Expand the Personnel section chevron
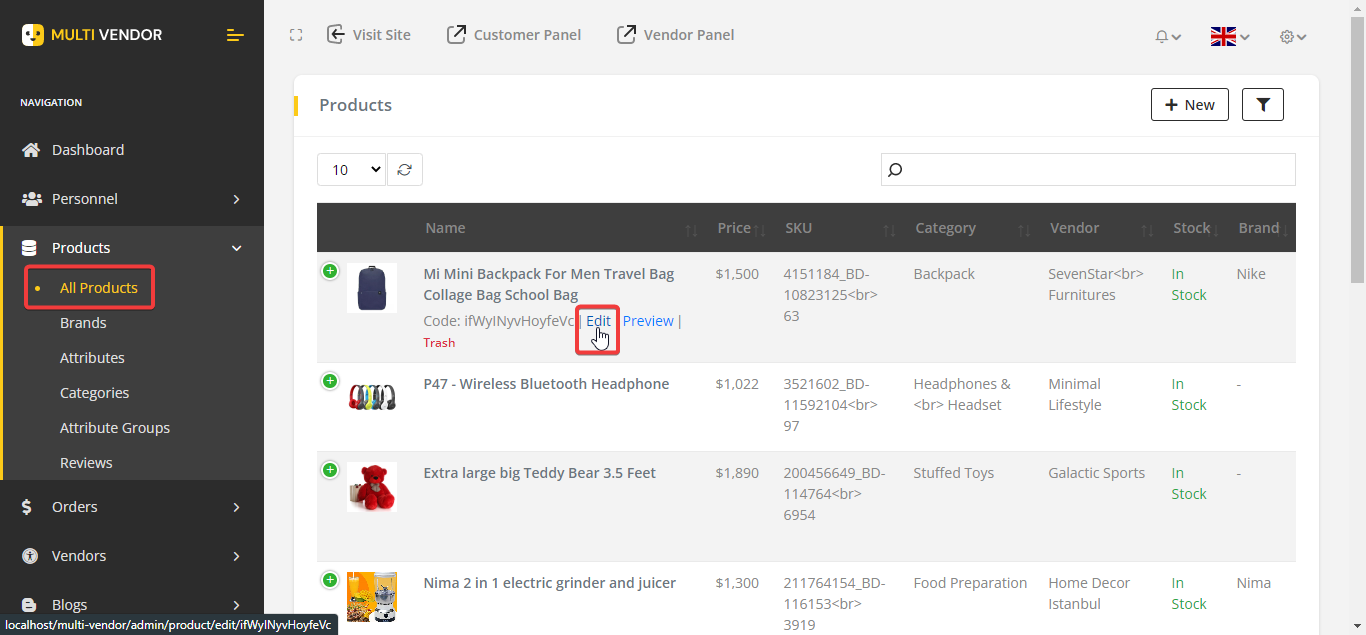 (236, 199)
